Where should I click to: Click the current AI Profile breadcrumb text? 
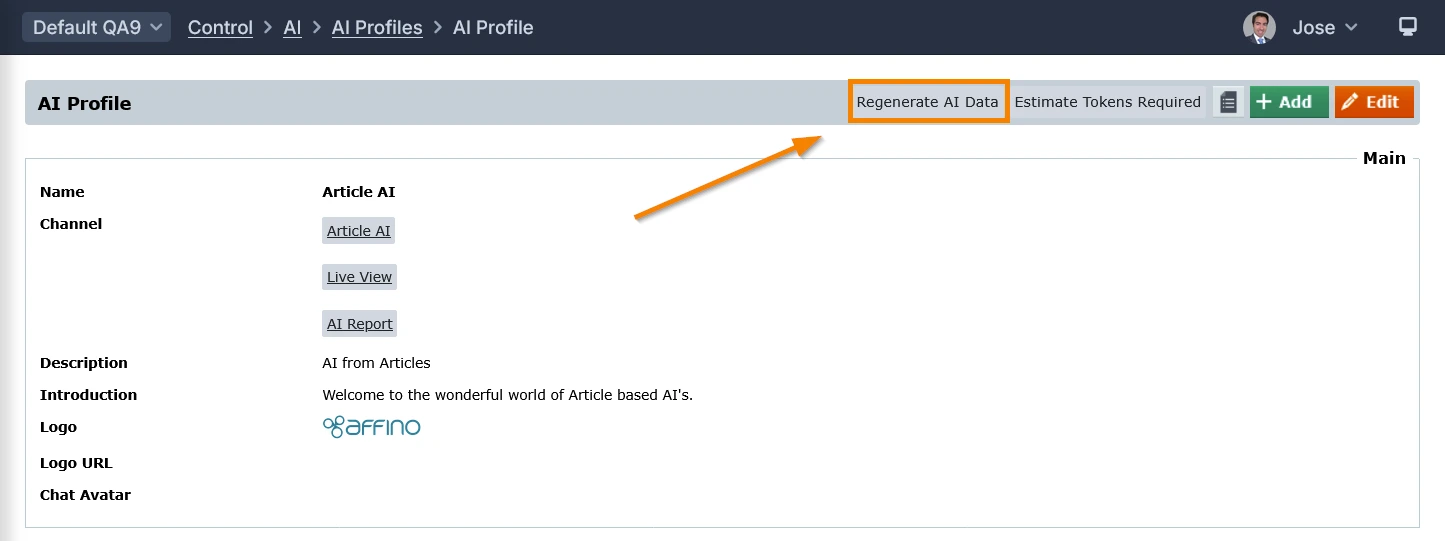point(493,27)
